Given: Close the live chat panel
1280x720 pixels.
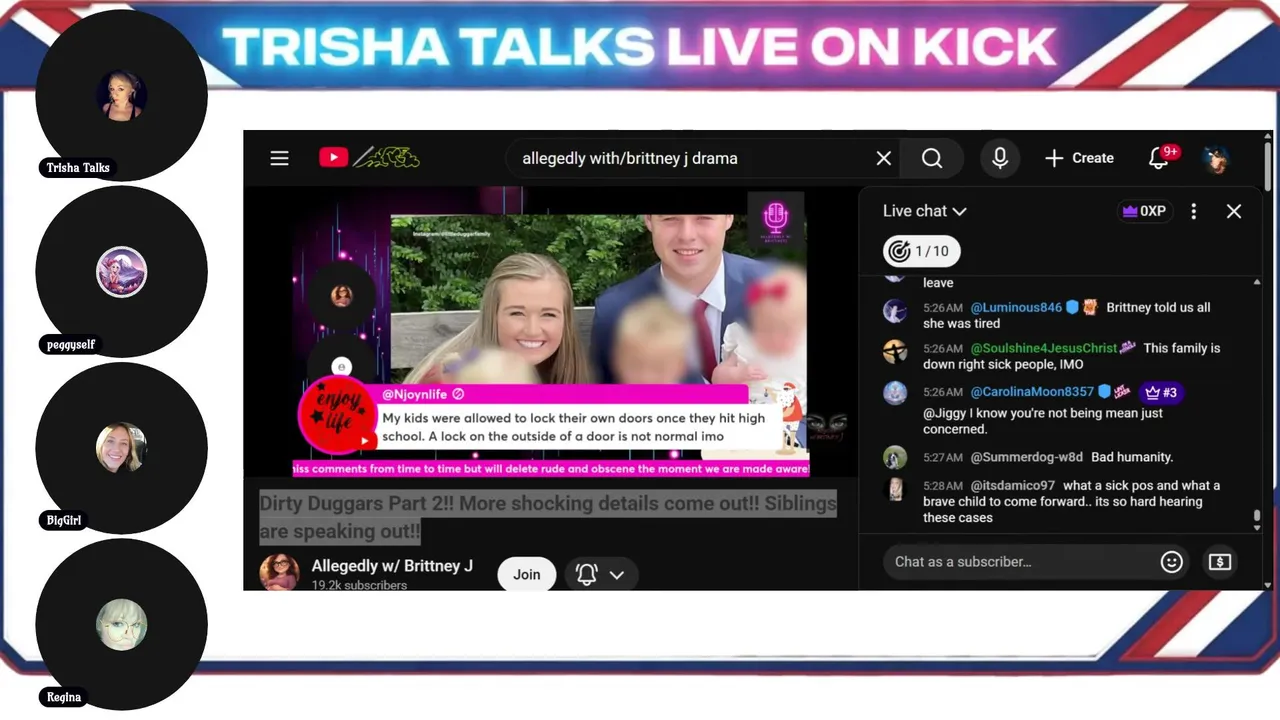Looking at the screenshot, I should [x=1234, y=211].
